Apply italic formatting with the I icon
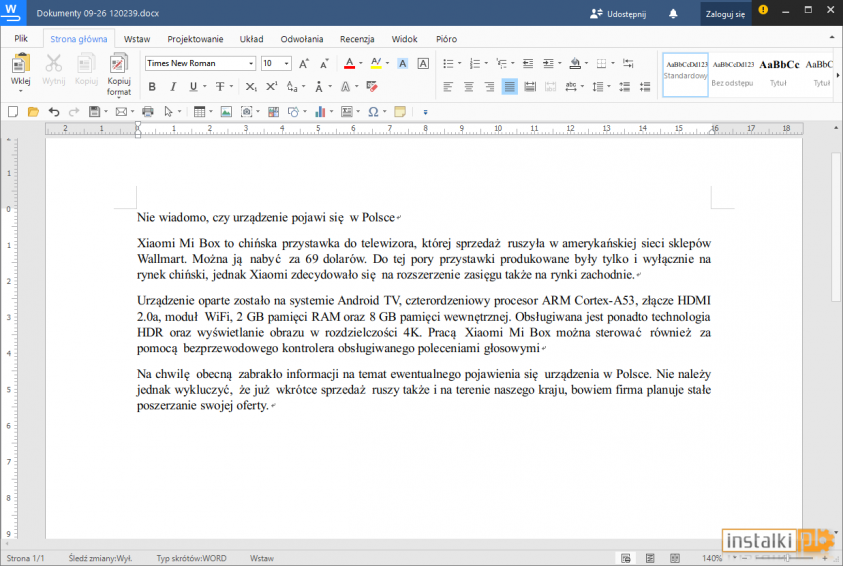This screenshot has height=566, width=843. coord(173,87)
